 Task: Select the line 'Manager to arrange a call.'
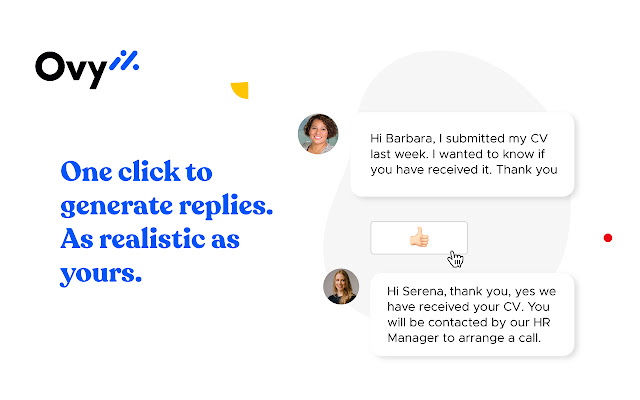pos(464,338)
